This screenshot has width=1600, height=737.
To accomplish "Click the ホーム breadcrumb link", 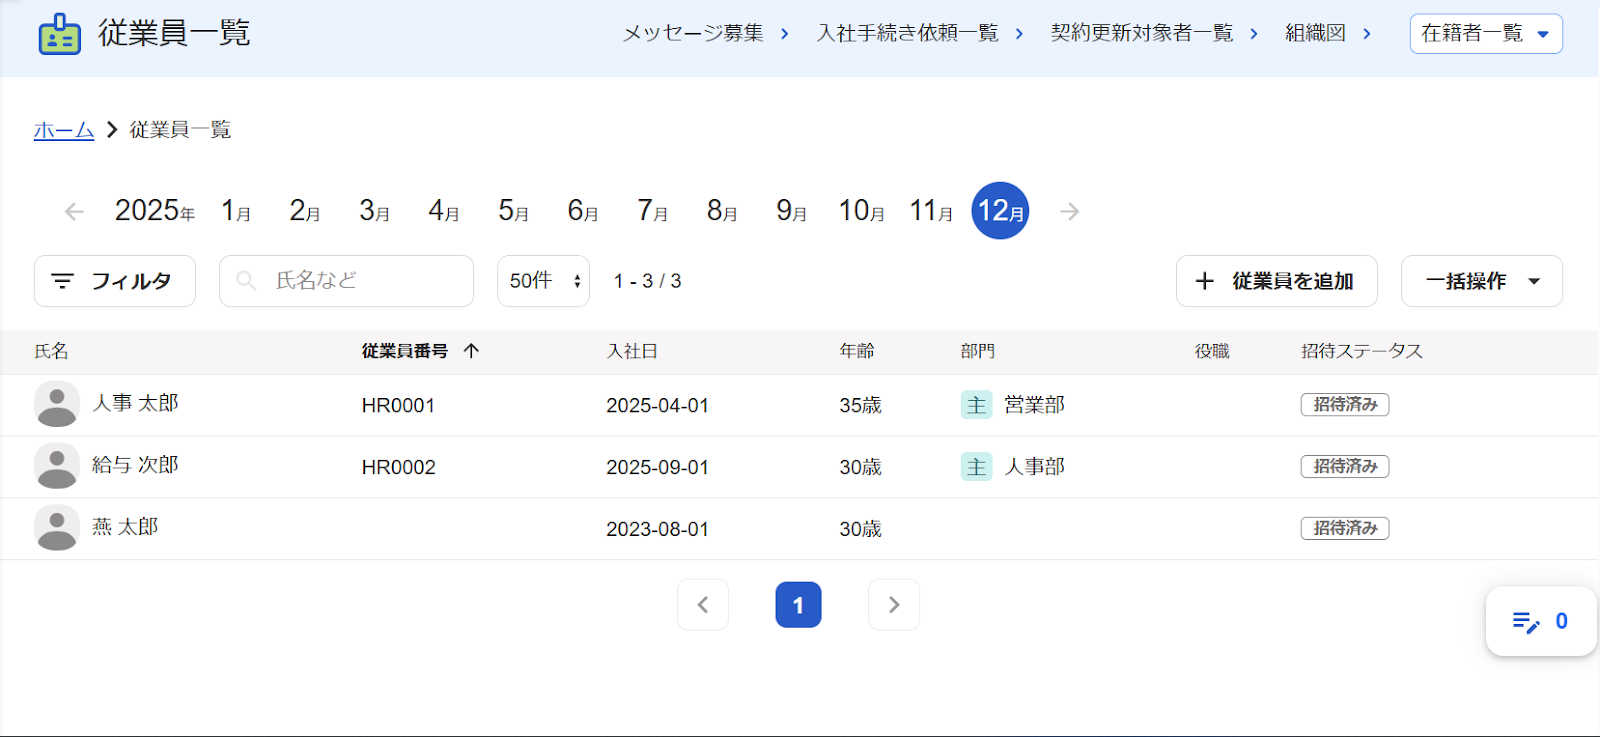I will click(x=64, y=130).
